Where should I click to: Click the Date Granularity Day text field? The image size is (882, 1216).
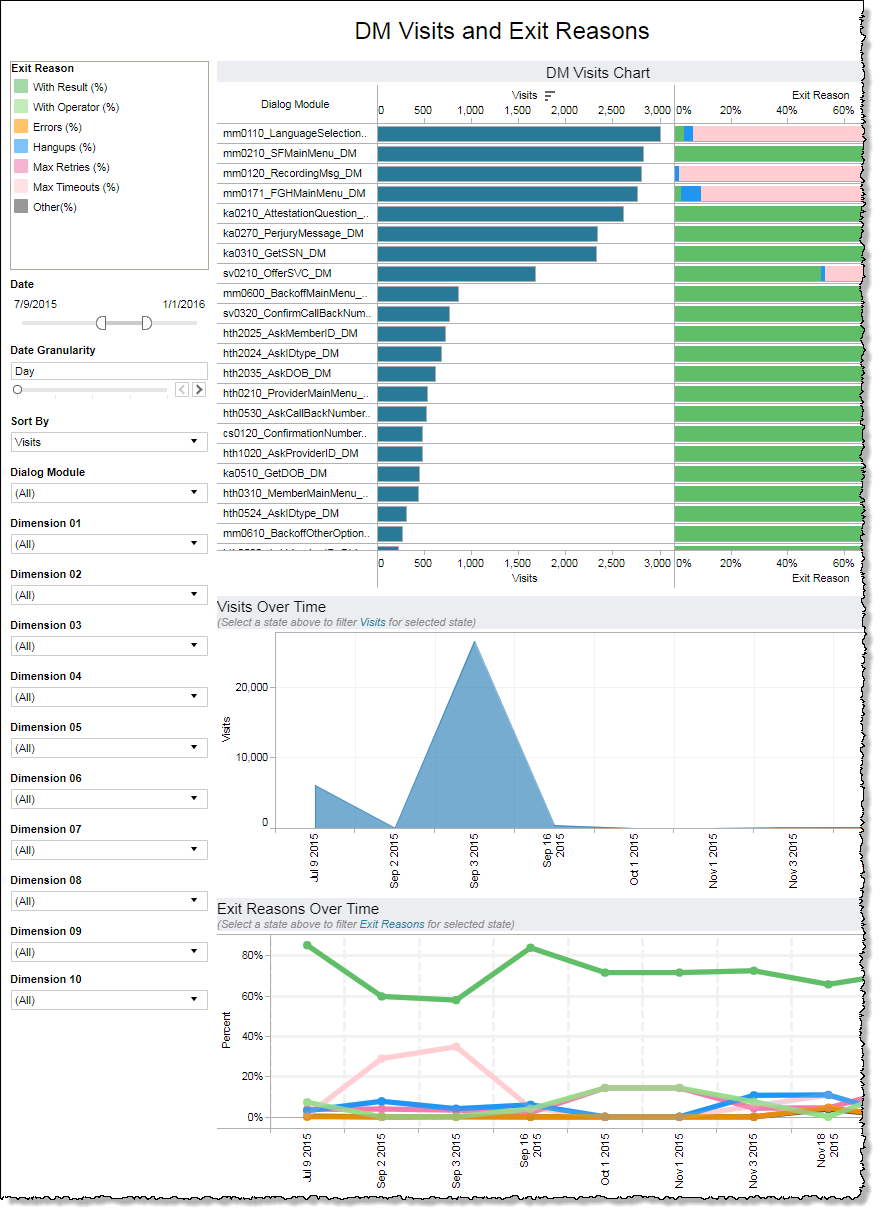(109, 371)
